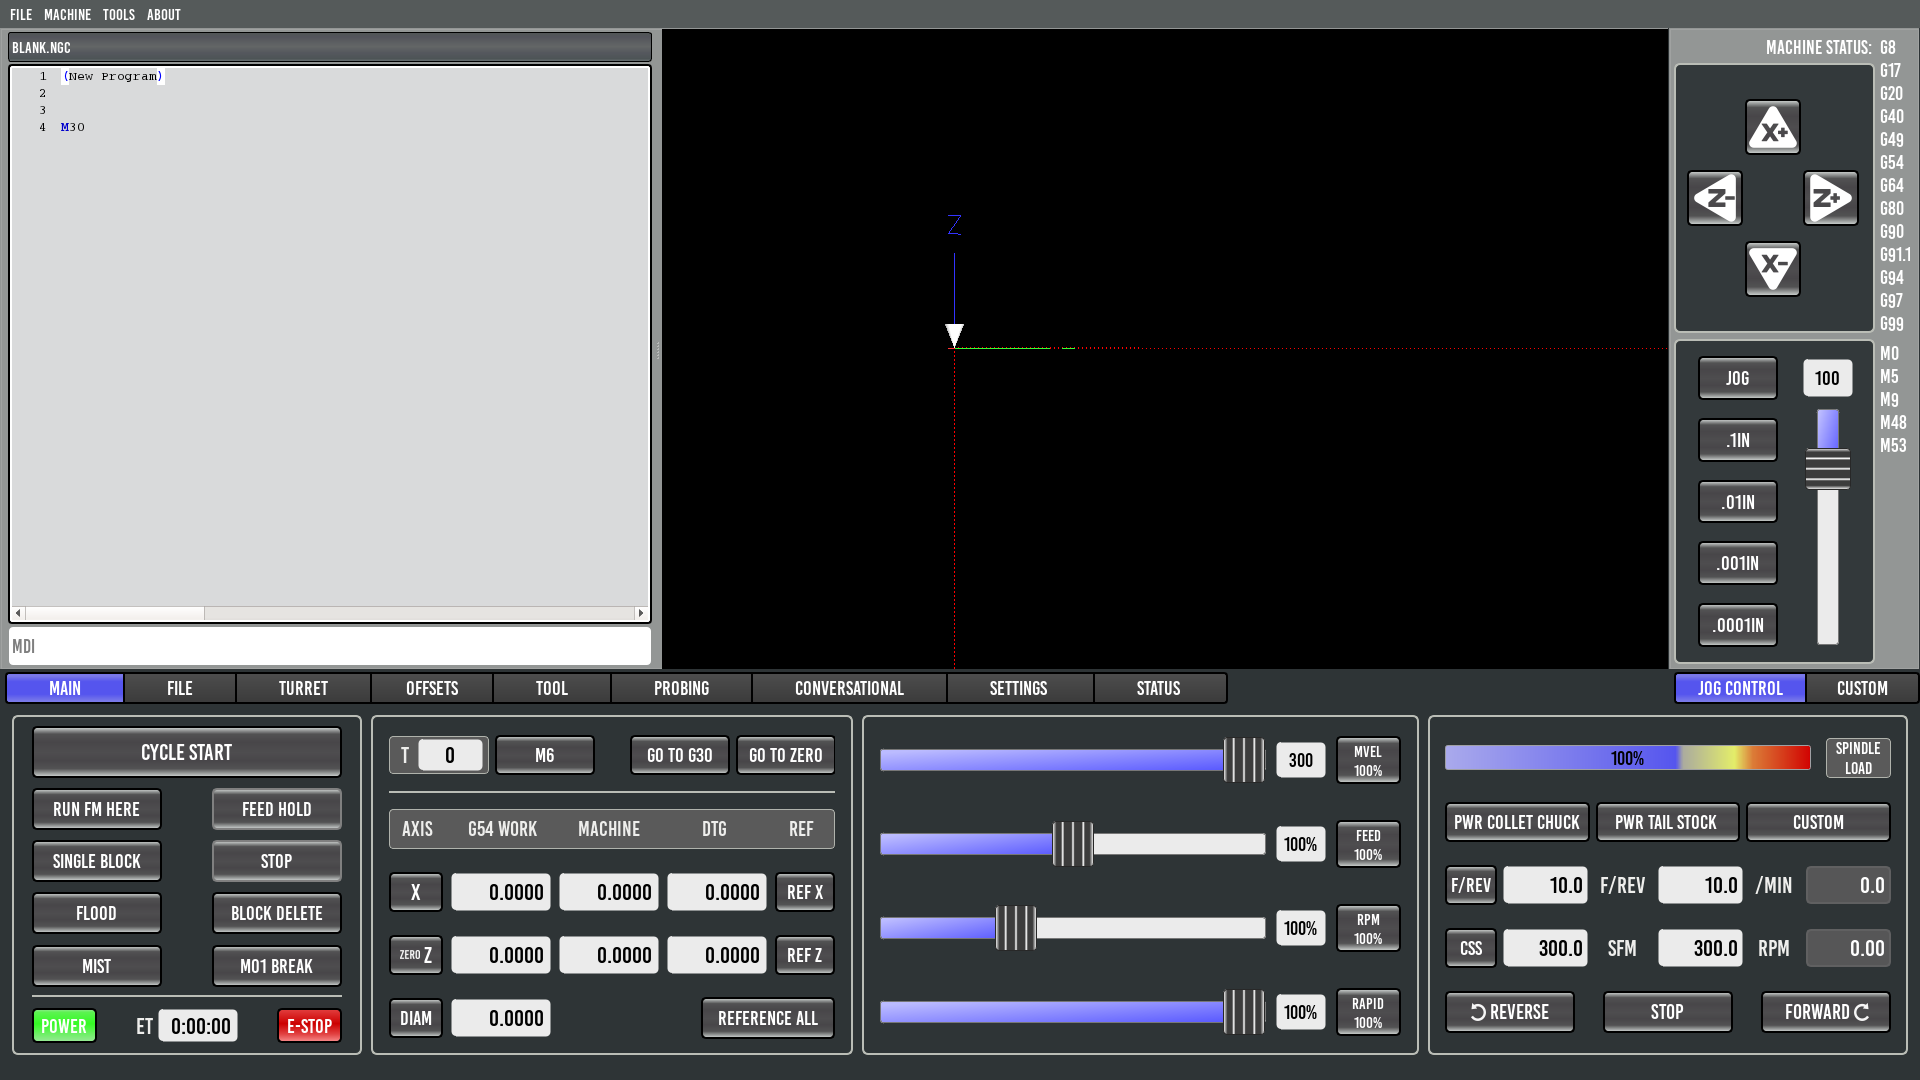Viewport: 1920px width, 1080px height.
Task: Reset MVEL 100% override button
Action: tap(1368, 761)
